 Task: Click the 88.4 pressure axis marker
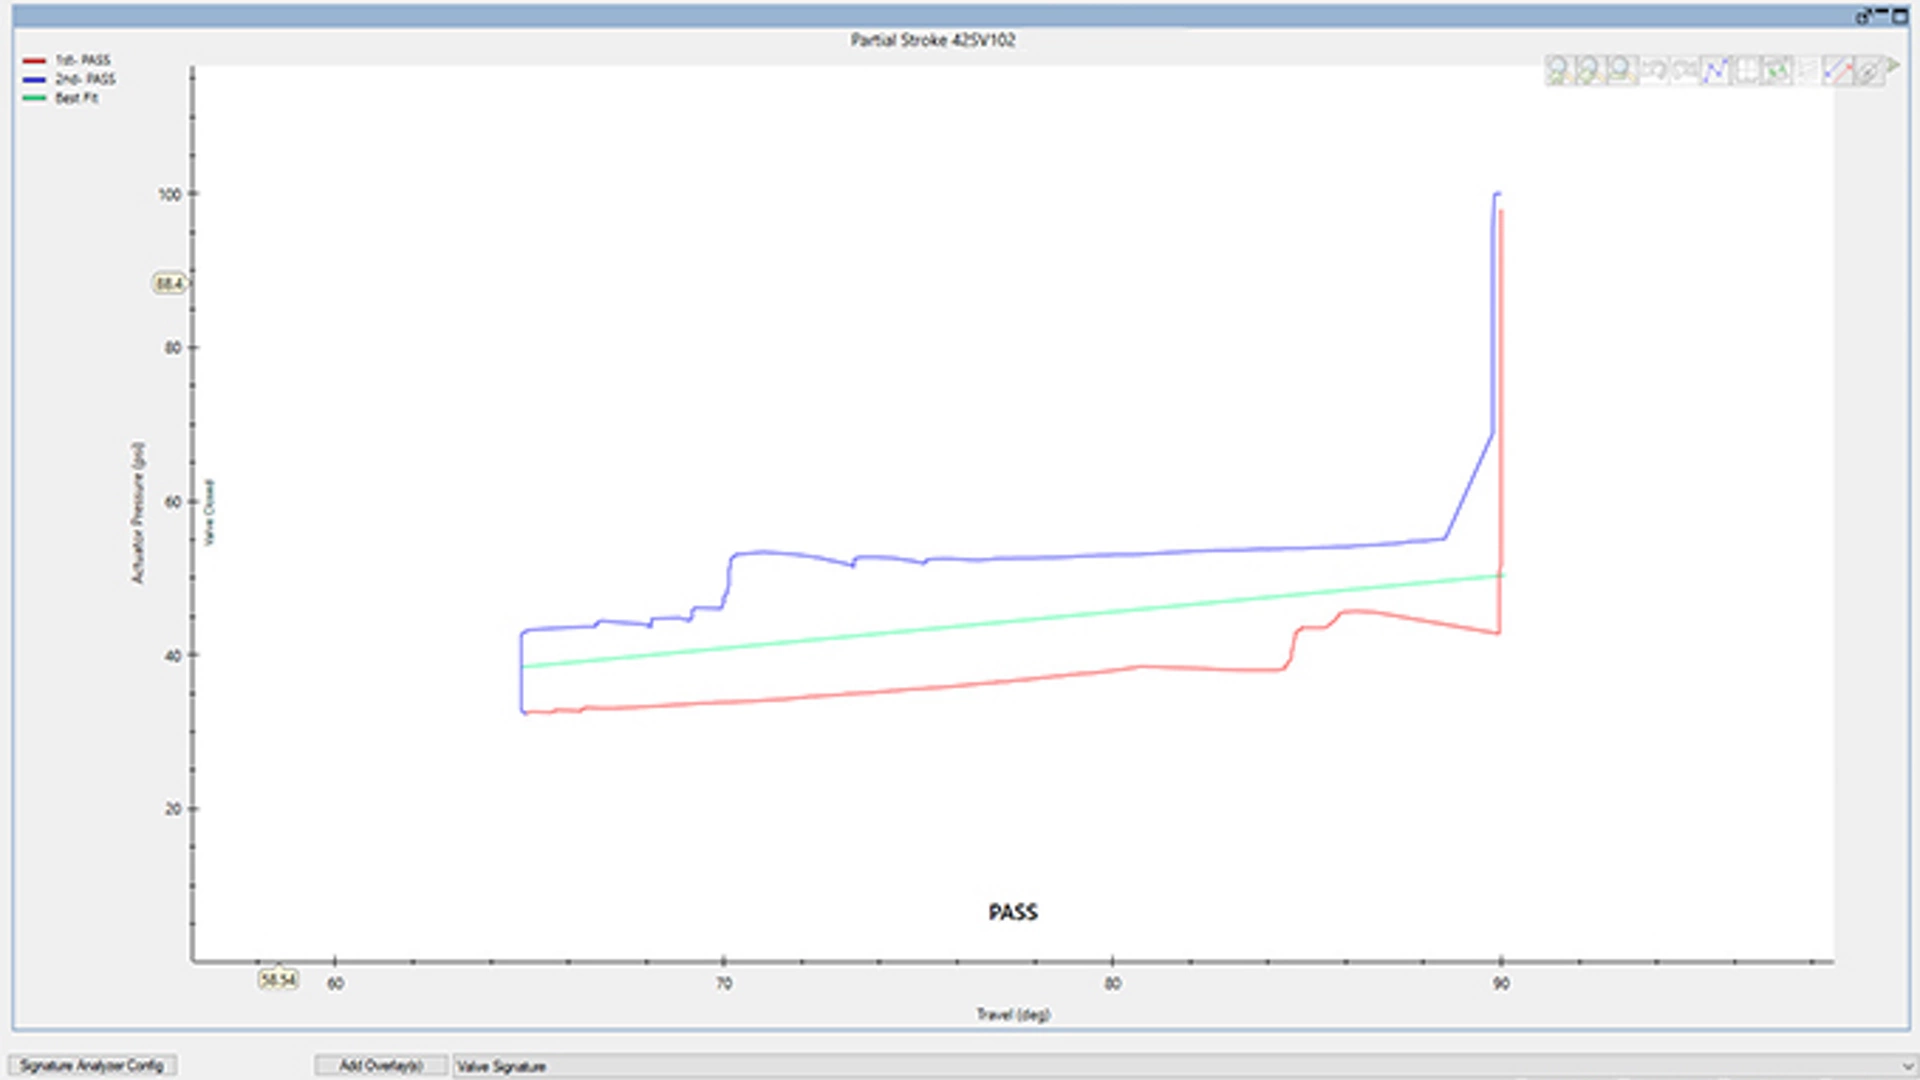point(169,284)
